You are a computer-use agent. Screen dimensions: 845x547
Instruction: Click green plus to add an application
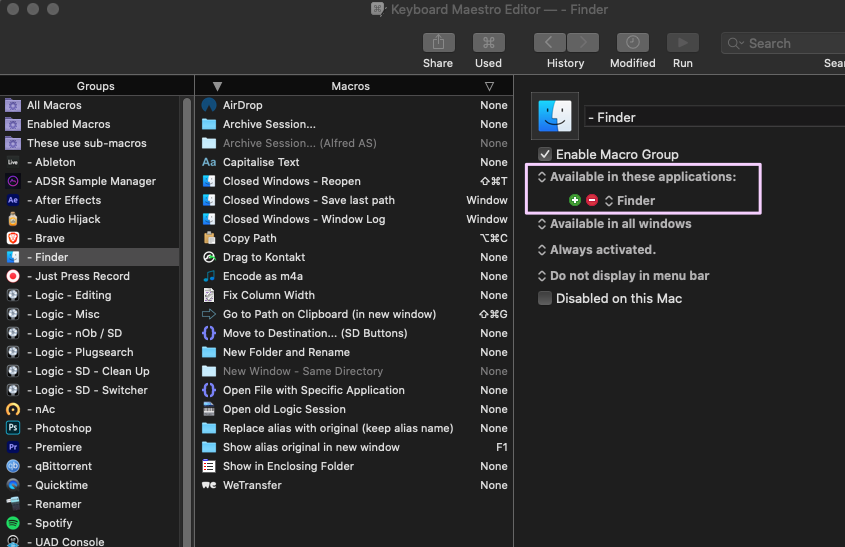(x=574, y=200)
